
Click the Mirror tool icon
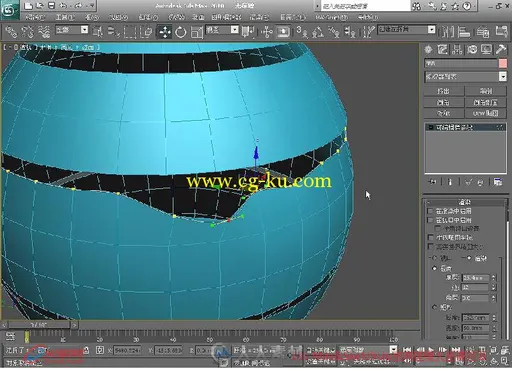(447, 32)
